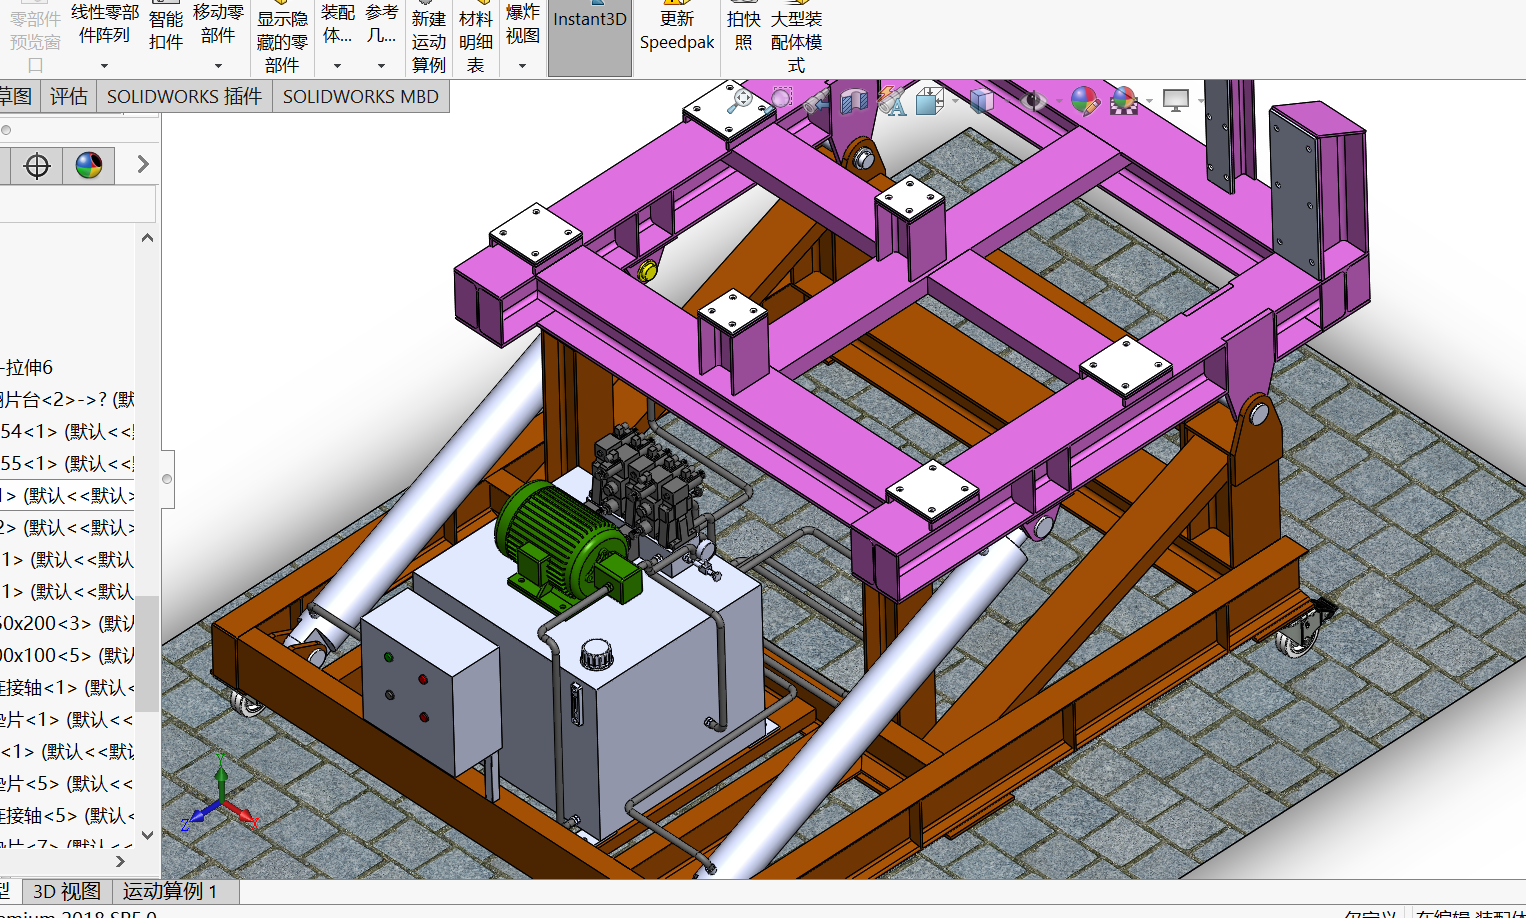Click 显示隐藏的零部件 (Show Hidden Components)
This screenshot has width=1526, height=918.
click(282, 38)
